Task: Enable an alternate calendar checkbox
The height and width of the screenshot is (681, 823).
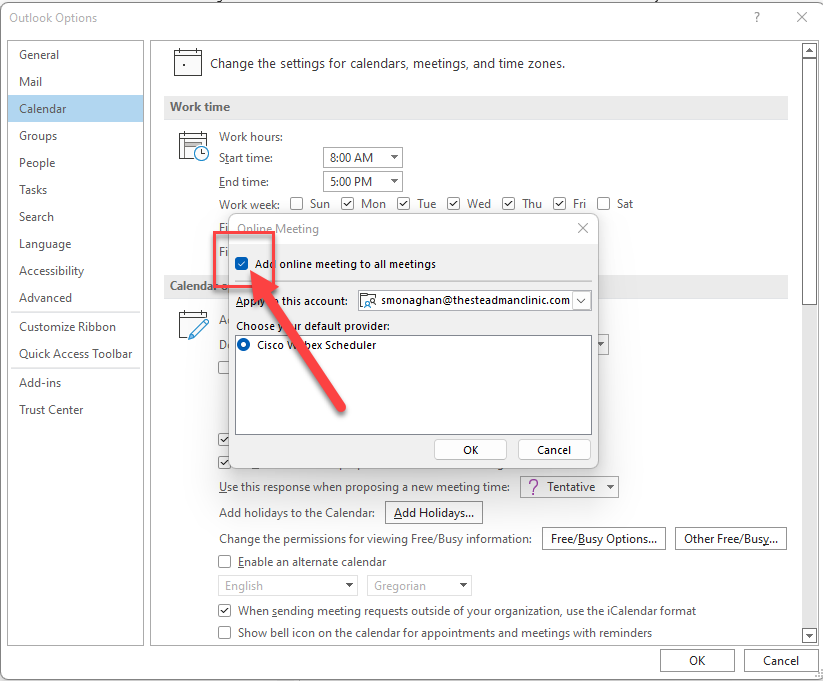Action: click(x=225, y=562)
